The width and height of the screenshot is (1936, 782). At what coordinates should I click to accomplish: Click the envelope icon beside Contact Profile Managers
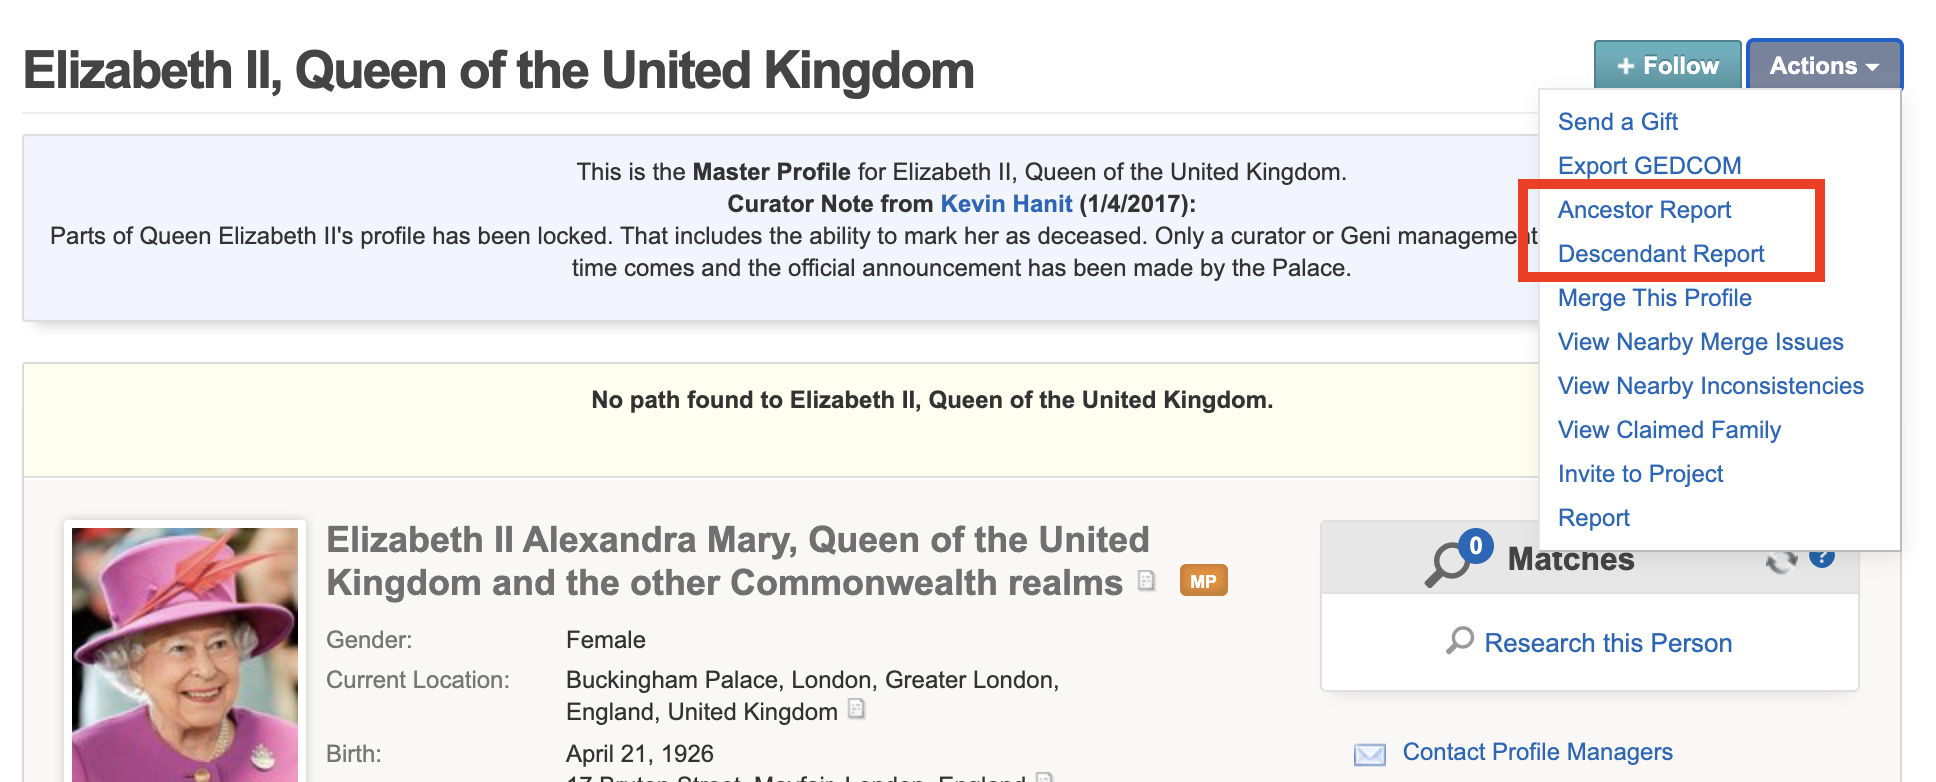click(x=1369, y=754)
